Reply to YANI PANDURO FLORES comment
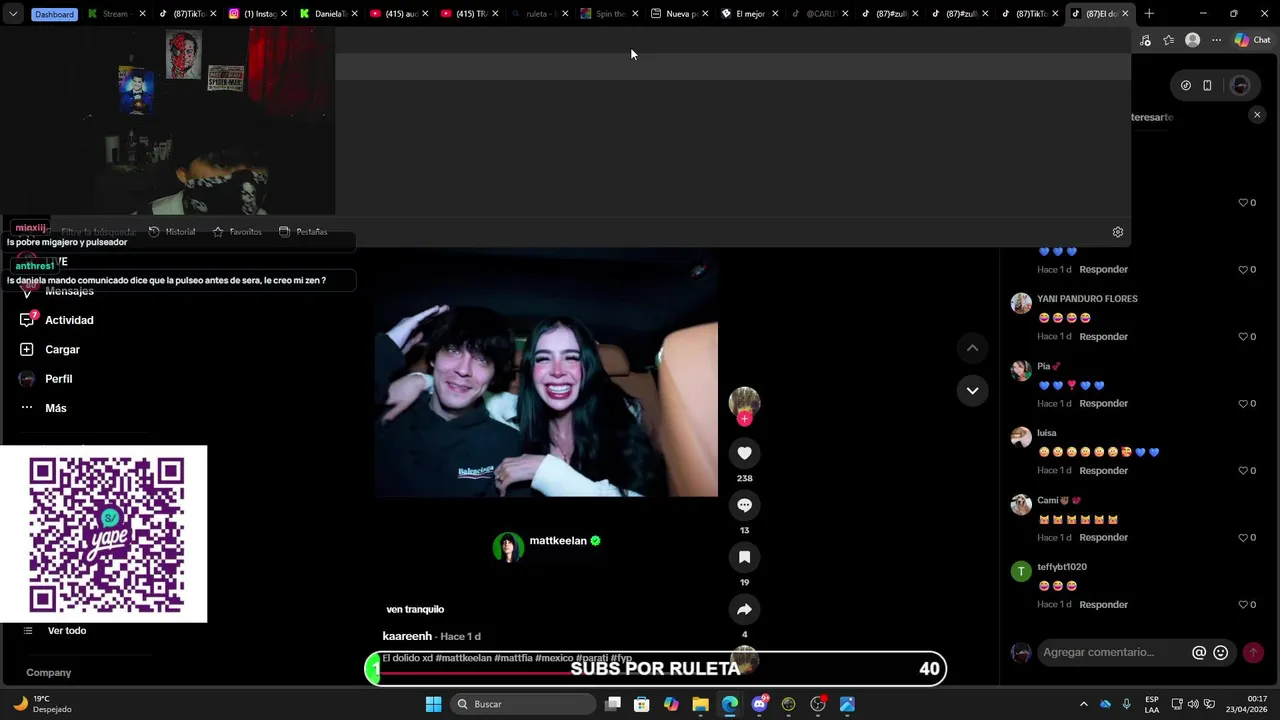Viewport: 1280px width, 720px height. pyautogui.click(x=1103, y=337)
